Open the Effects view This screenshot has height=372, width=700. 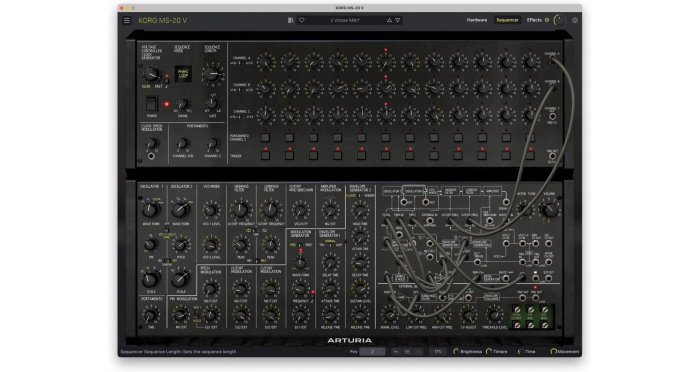pos(534,20)
